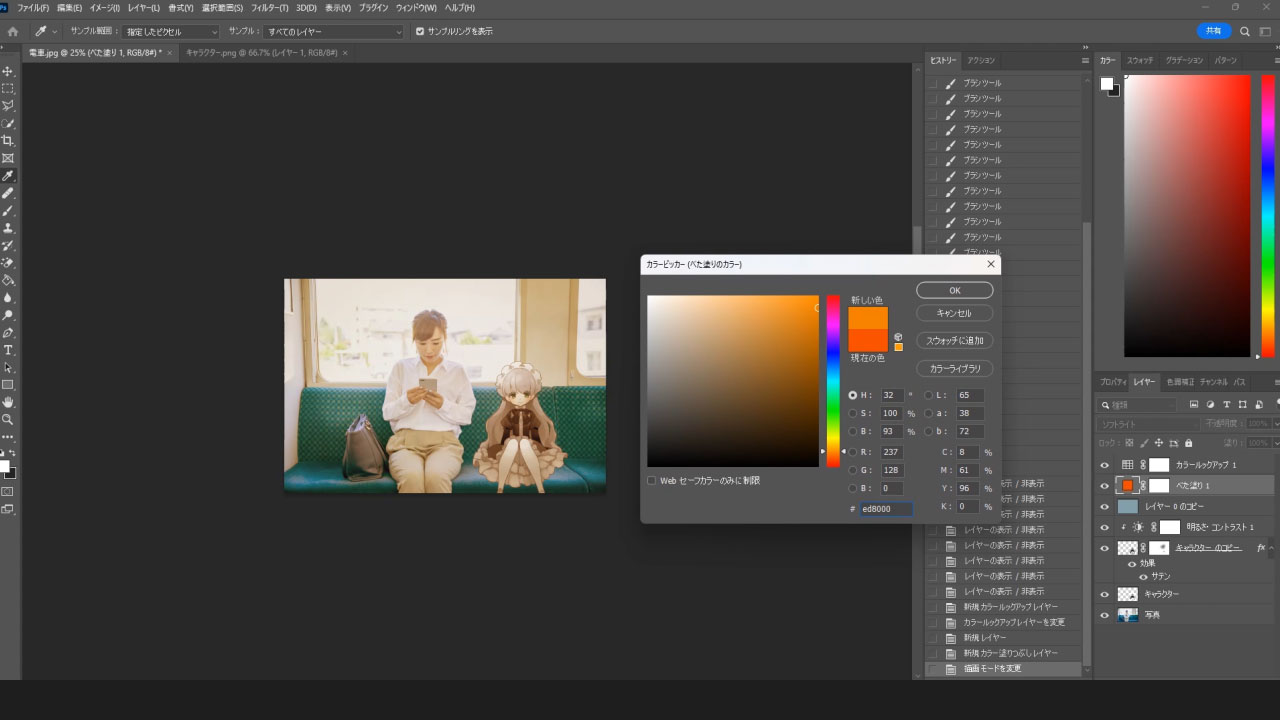
Task: Select the Rectangular Marquee tool
Action: coord(8,88)
